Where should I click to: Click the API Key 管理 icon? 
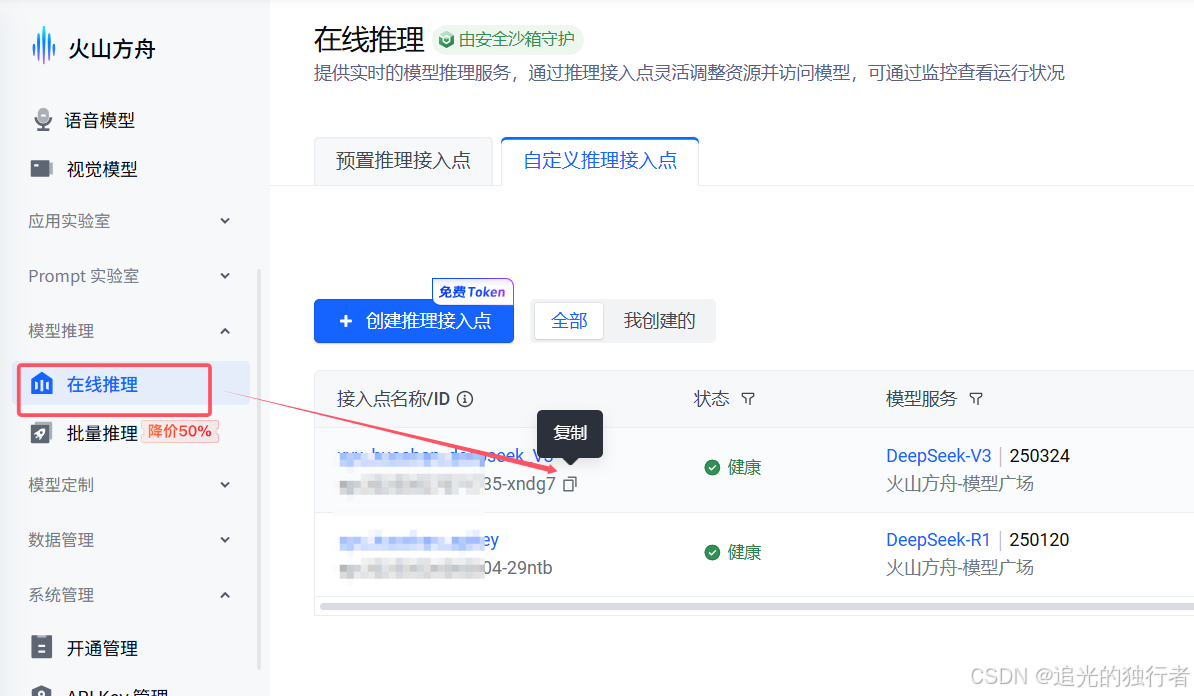coord(41,690)
